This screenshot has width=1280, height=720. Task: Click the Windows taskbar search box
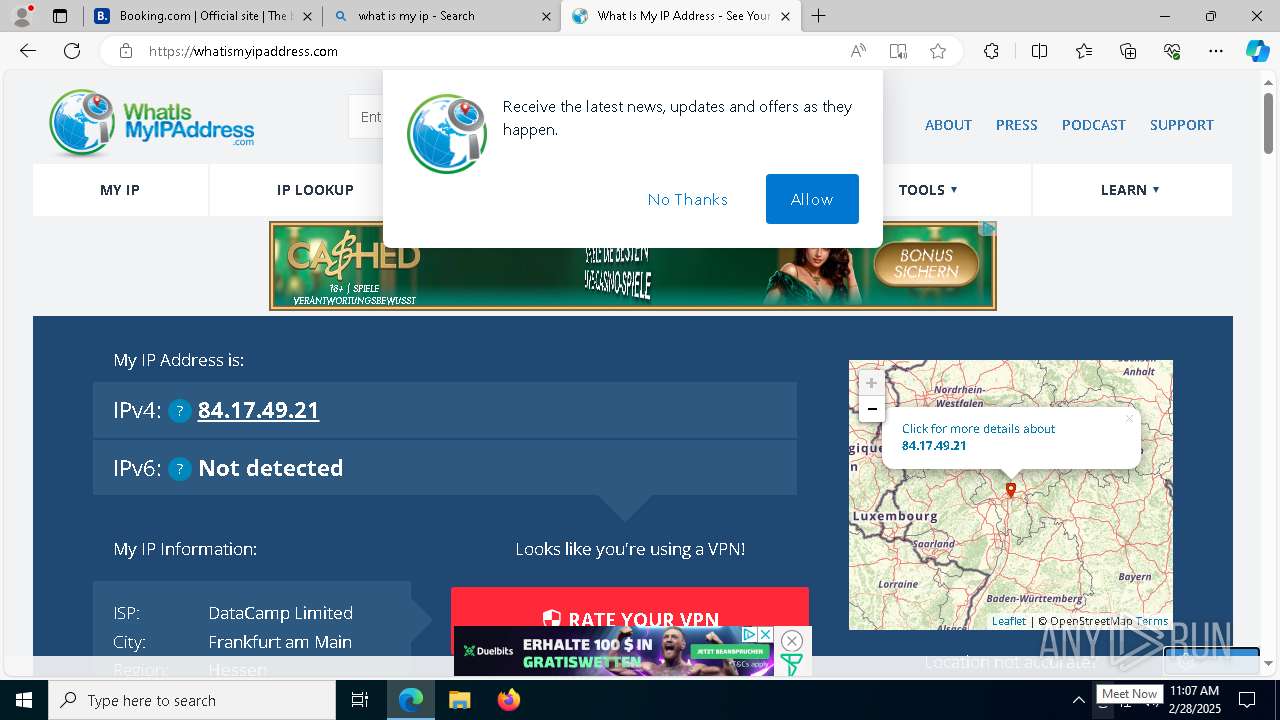[x=192, y=700]
